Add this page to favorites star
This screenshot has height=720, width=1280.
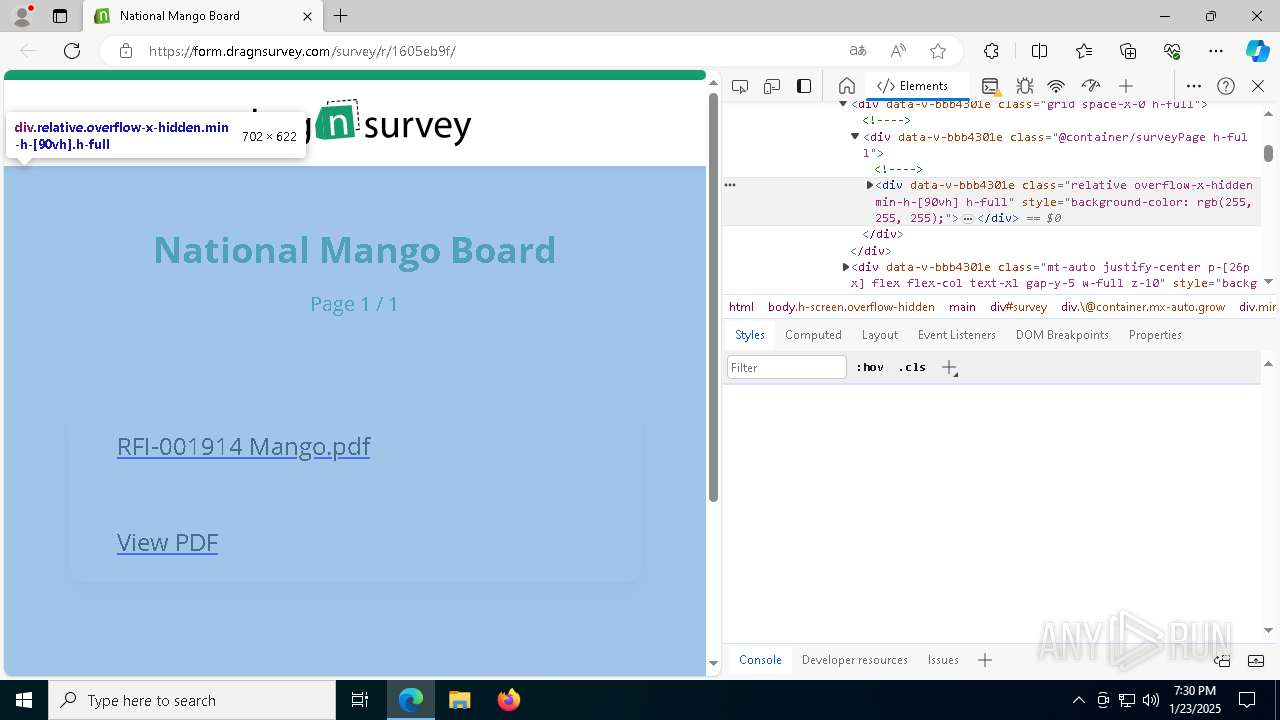938,51
